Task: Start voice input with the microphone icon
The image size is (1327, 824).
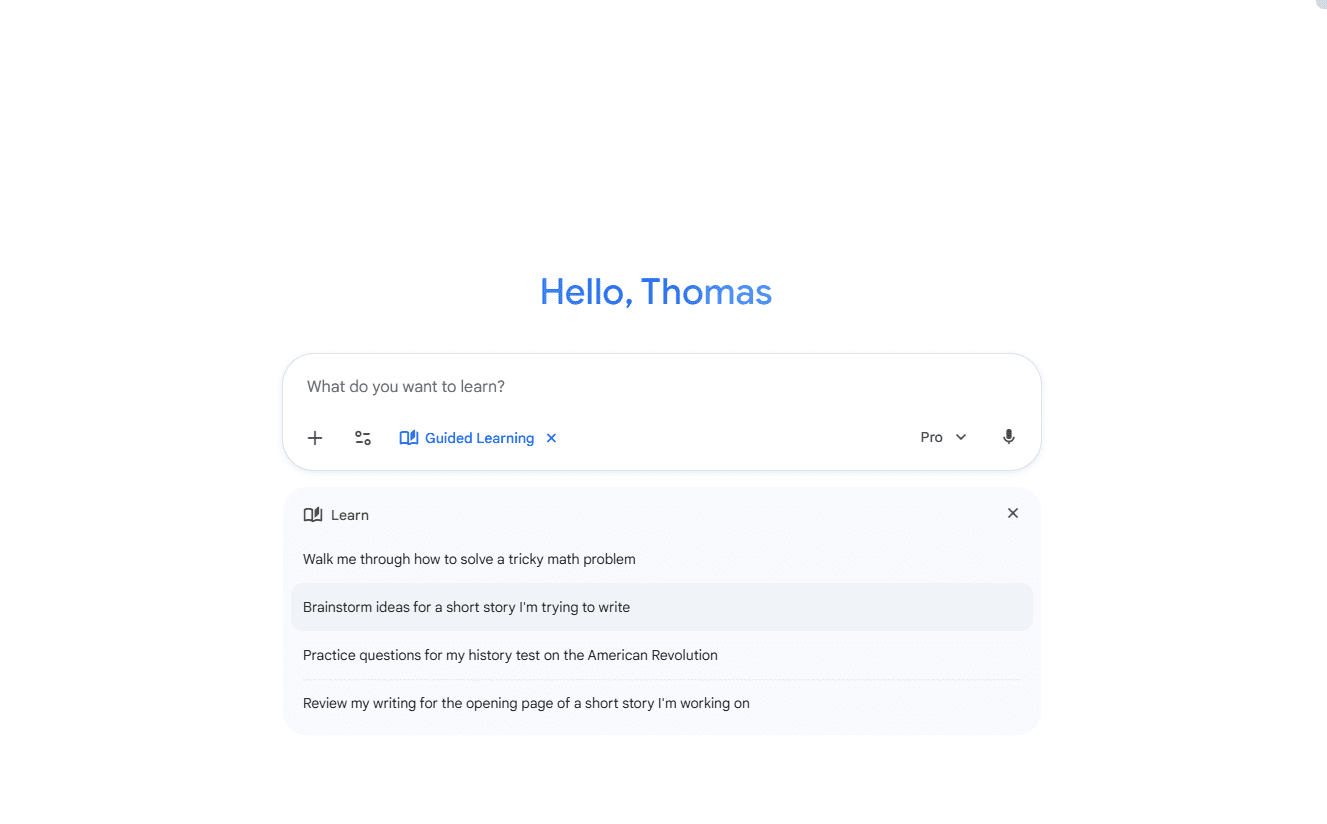Action: pyautogui.click(x=1009, y=437)
